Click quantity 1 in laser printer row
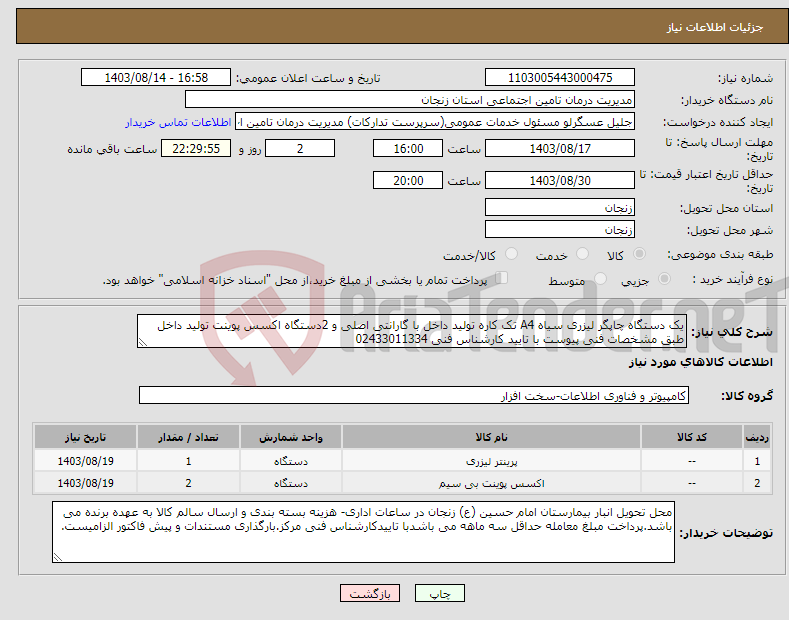Screen dimensions: 789x620 click(188, 461)
